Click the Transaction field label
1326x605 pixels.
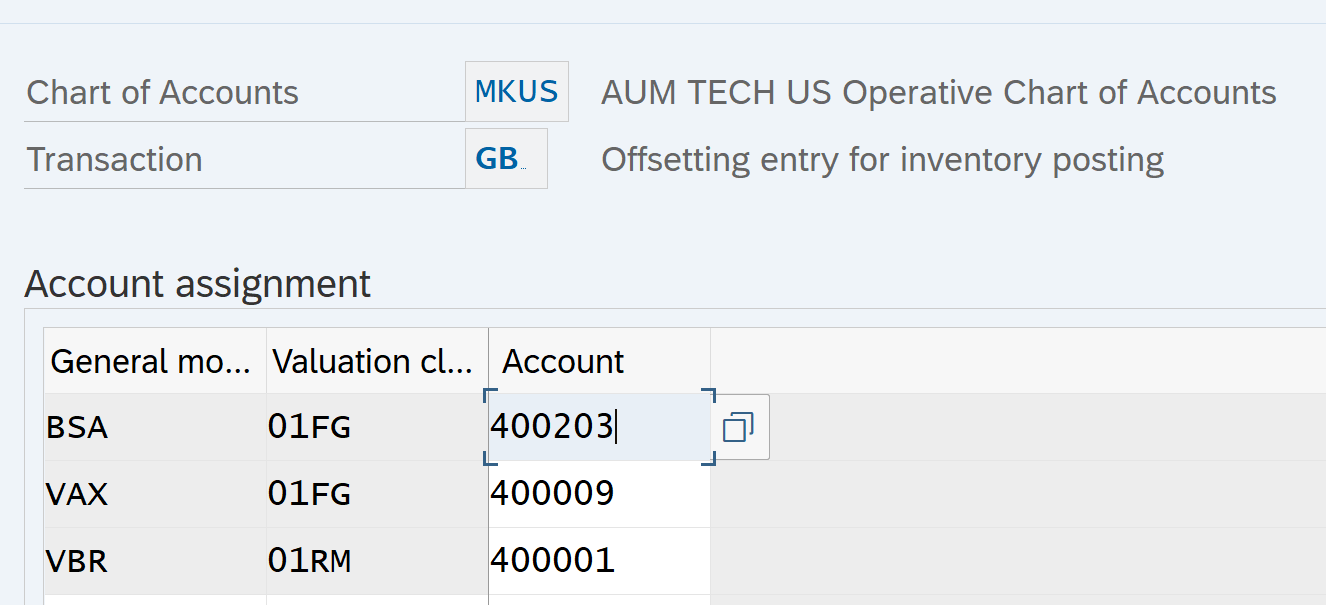[114, 160]
